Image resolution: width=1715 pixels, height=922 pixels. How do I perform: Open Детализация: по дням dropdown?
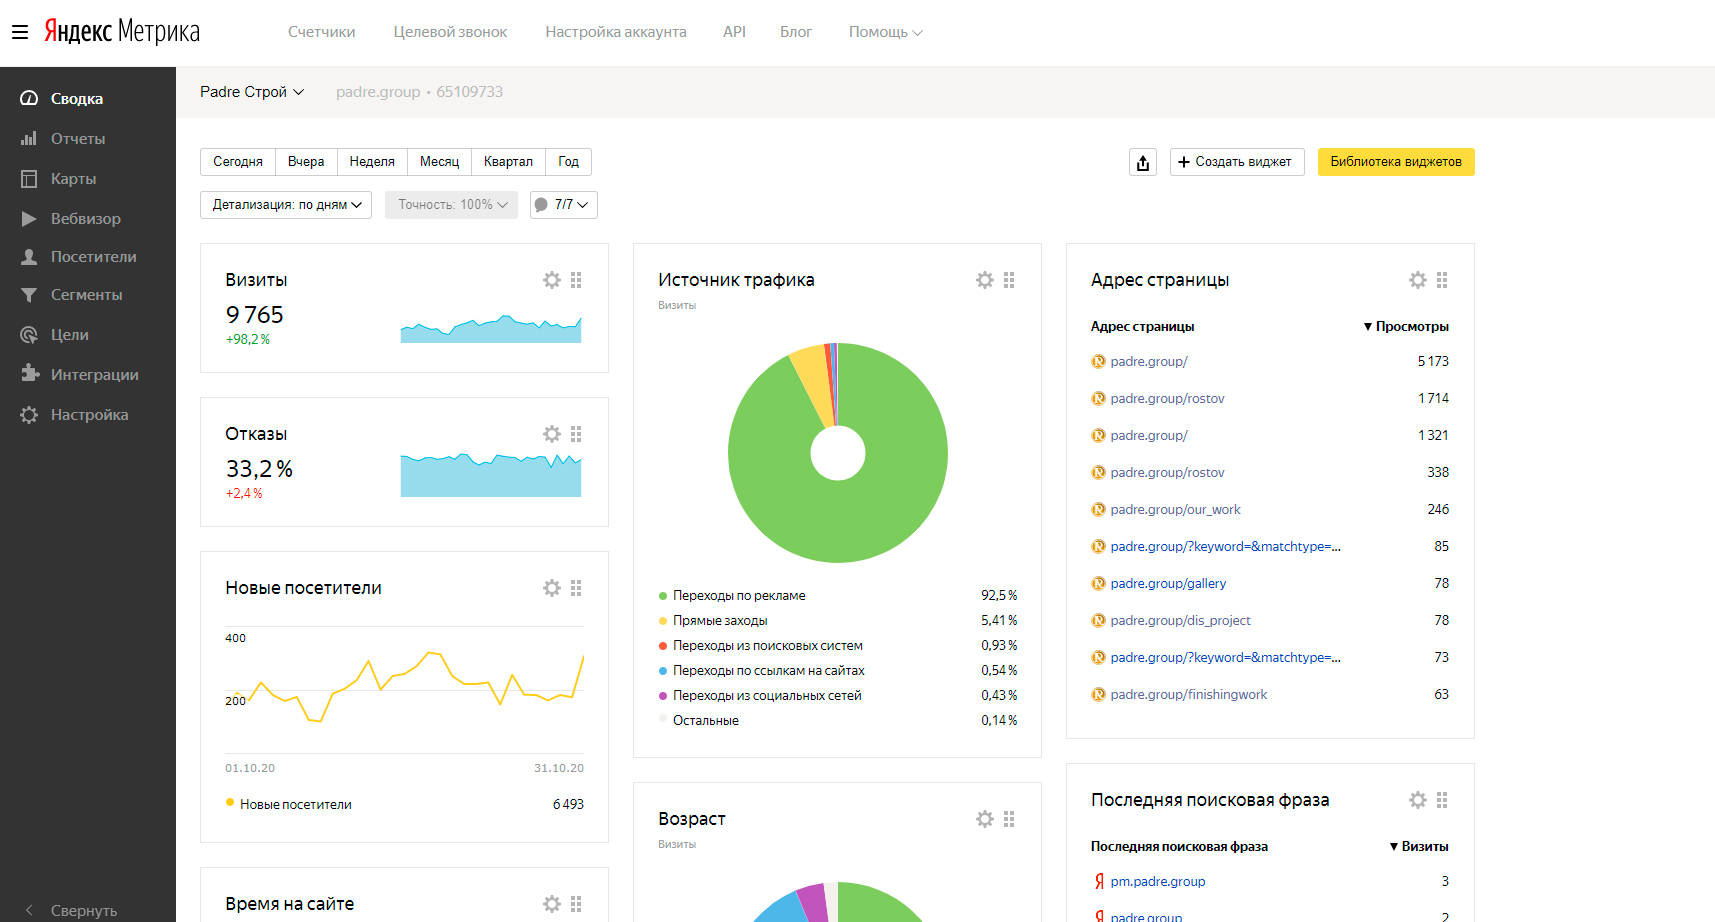(x=286, y=205)
